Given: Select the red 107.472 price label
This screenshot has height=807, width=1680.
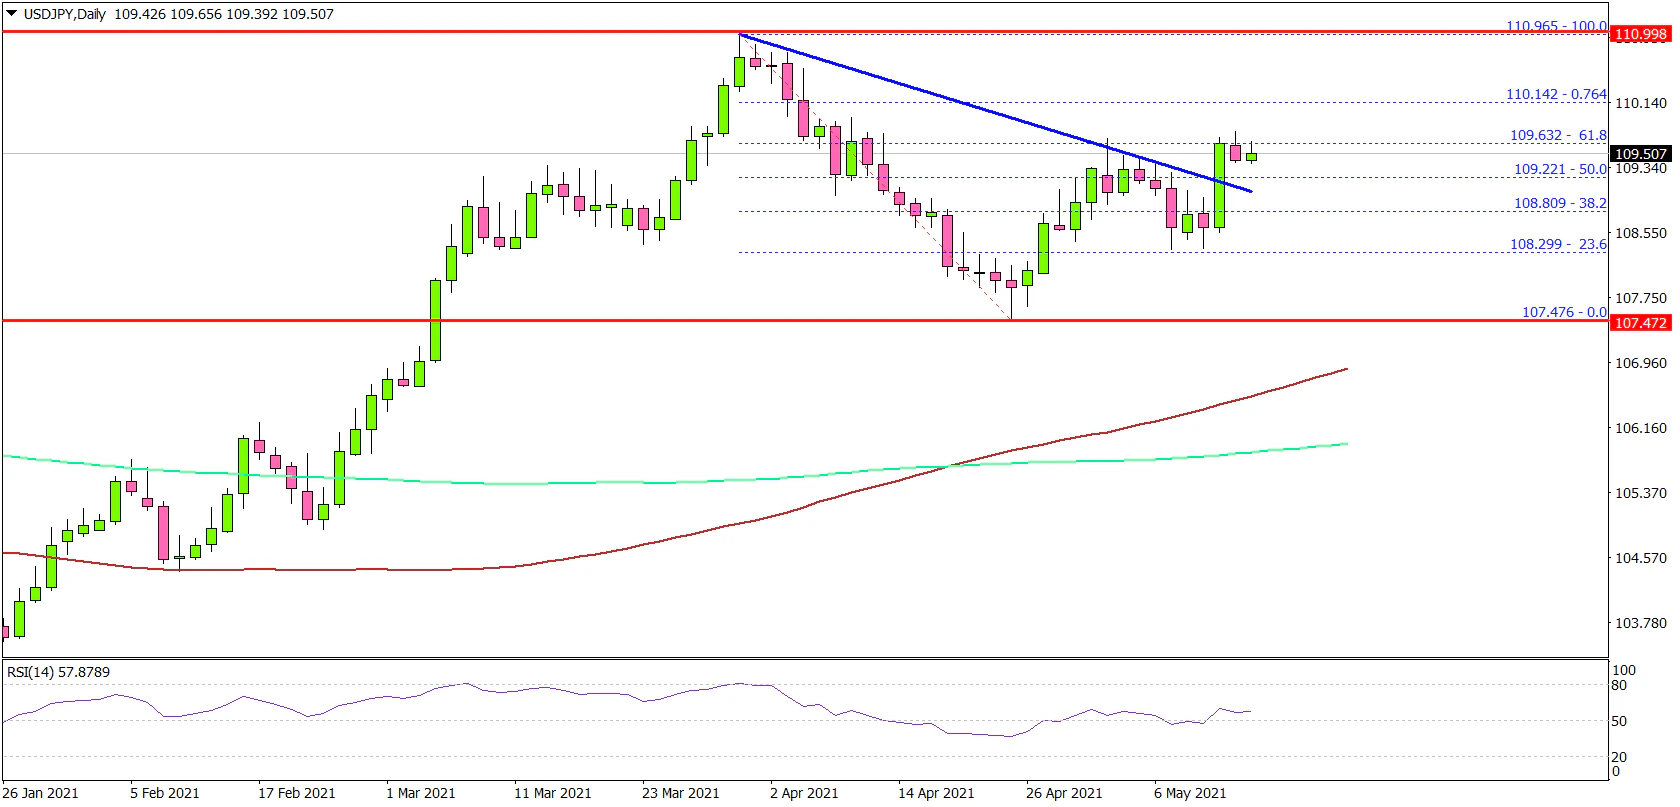Looking at the screenshot, I should point(1641,322).
